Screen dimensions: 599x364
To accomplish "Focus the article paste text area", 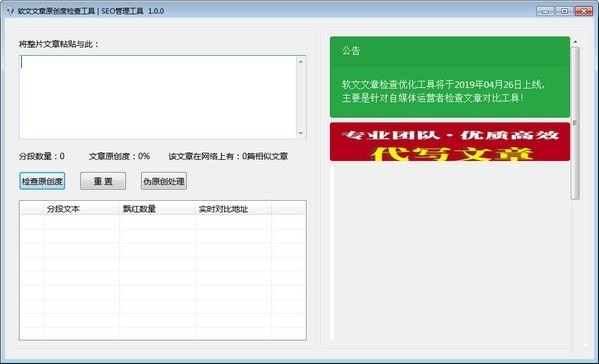I will [158, 97].
